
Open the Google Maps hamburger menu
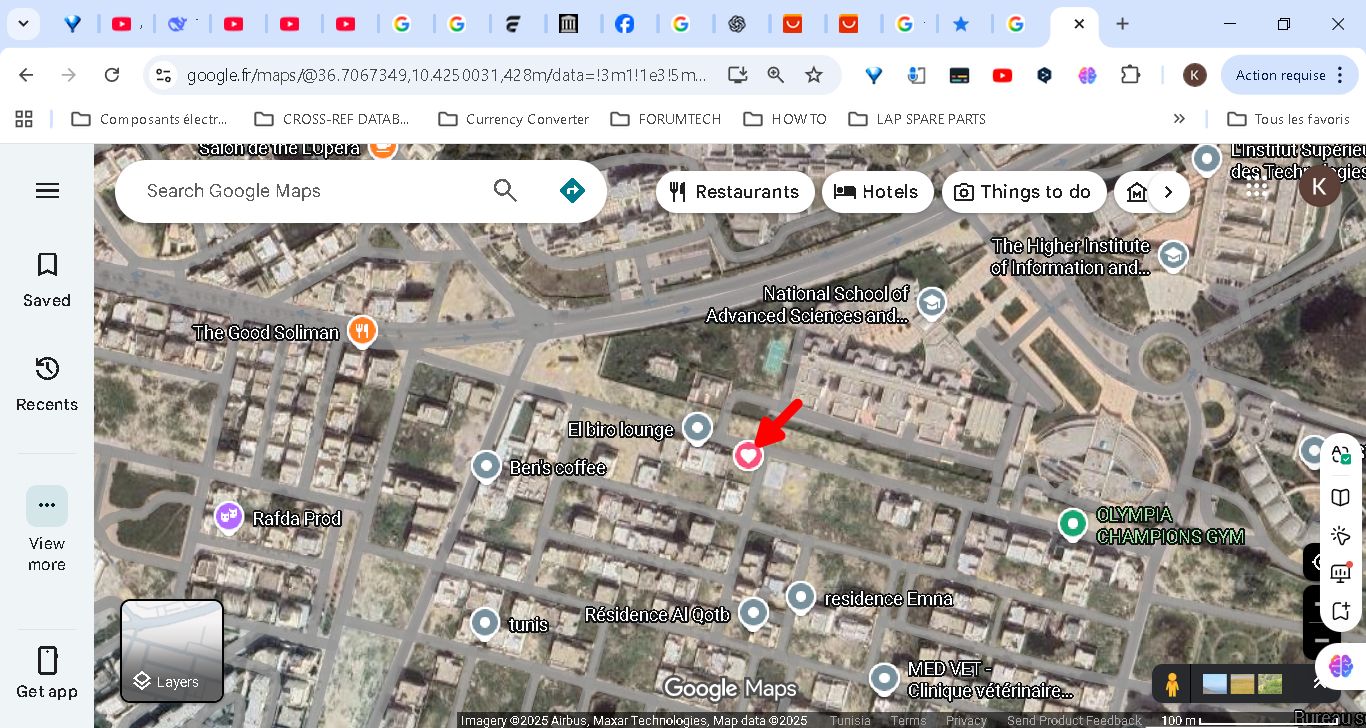click(47, 191)
